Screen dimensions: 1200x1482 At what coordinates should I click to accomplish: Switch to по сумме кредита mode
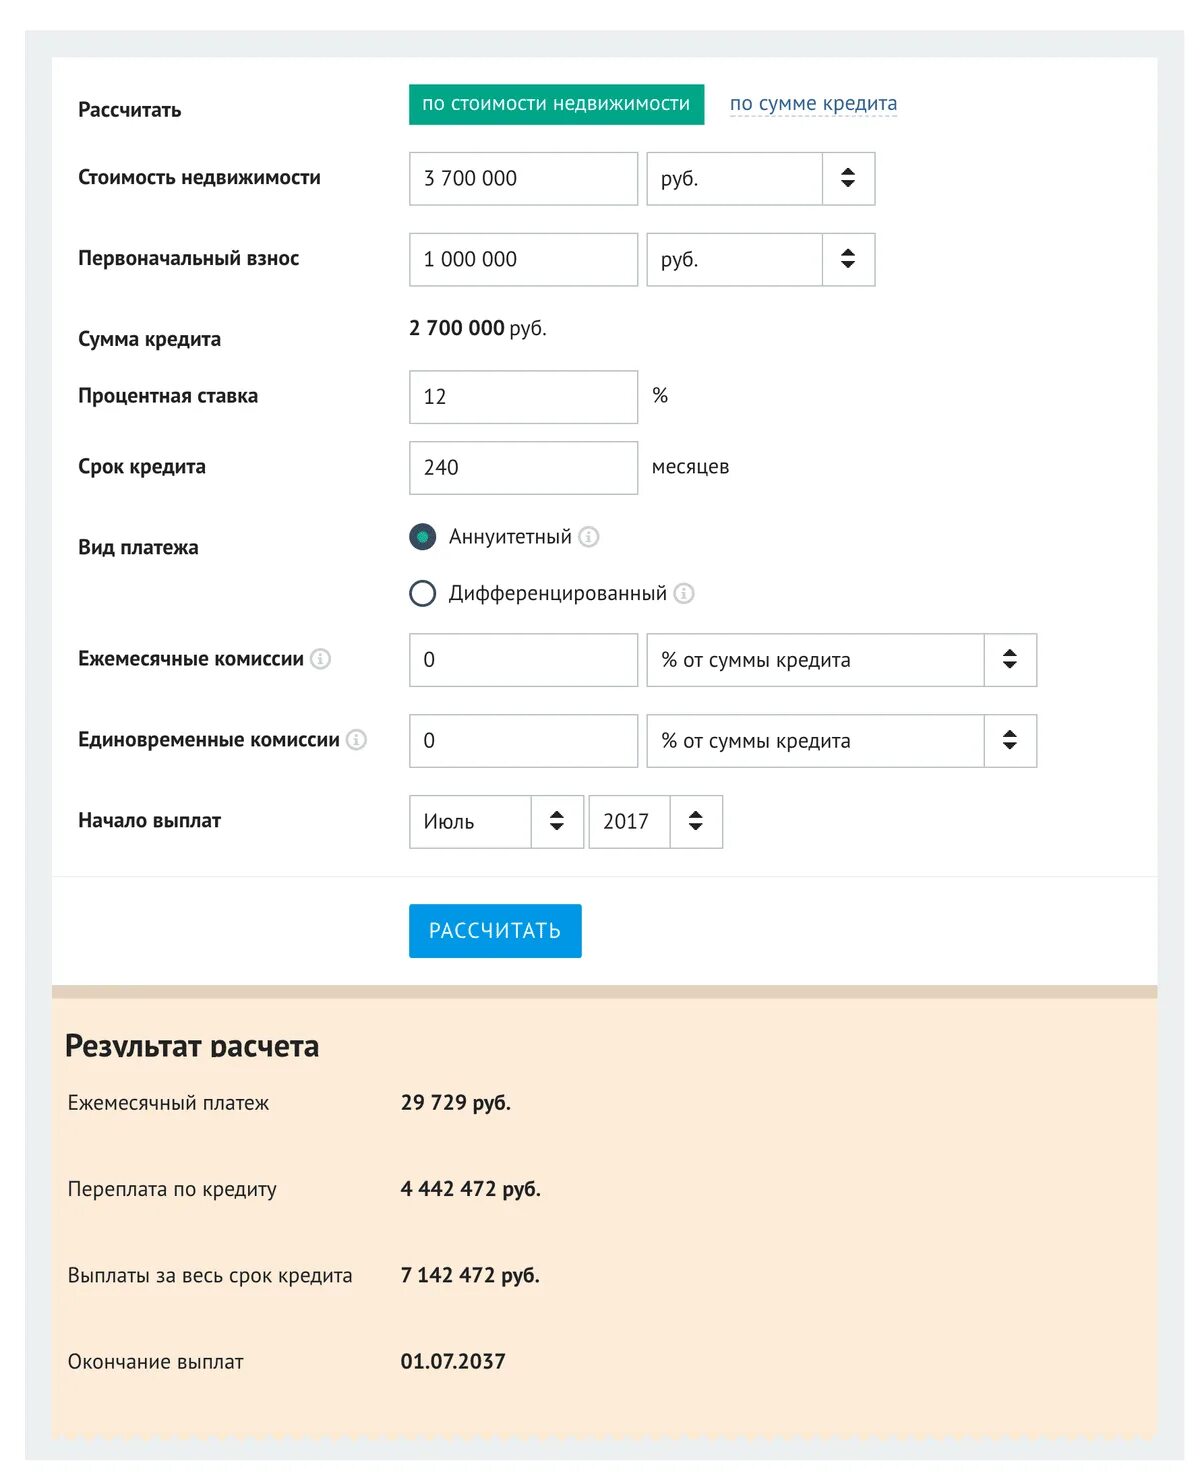coord(813,104)
